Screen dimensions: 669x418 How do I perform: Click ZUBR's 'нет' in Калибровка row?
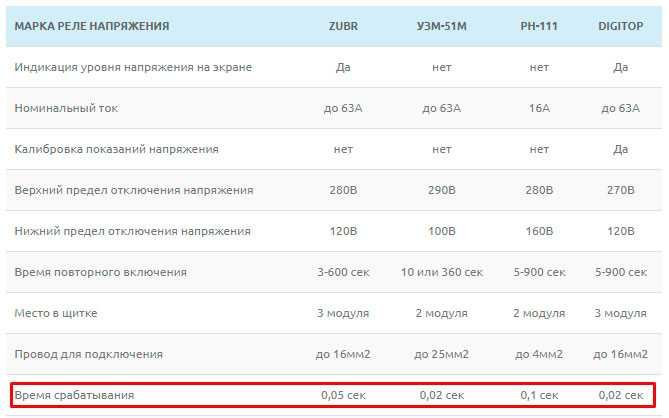tap(343, 149)
